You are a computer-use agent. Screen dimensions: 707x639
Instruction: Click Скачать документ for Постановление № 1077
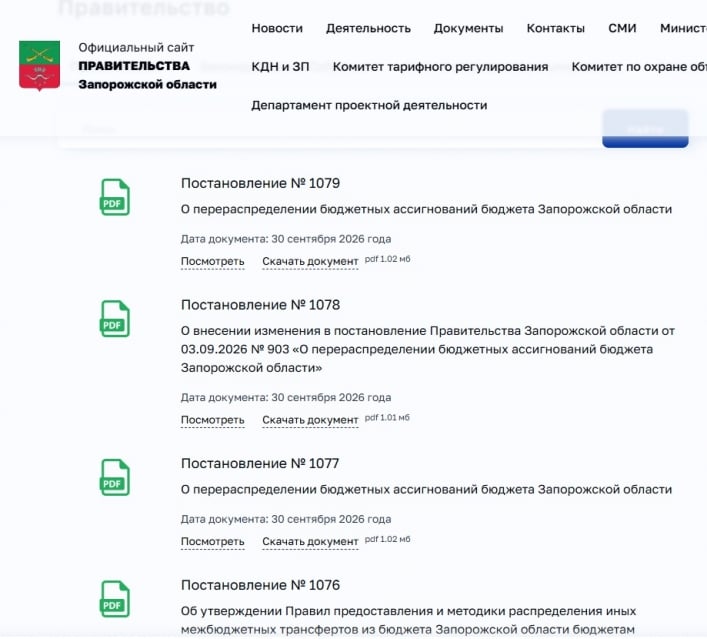tap(310, 542)
